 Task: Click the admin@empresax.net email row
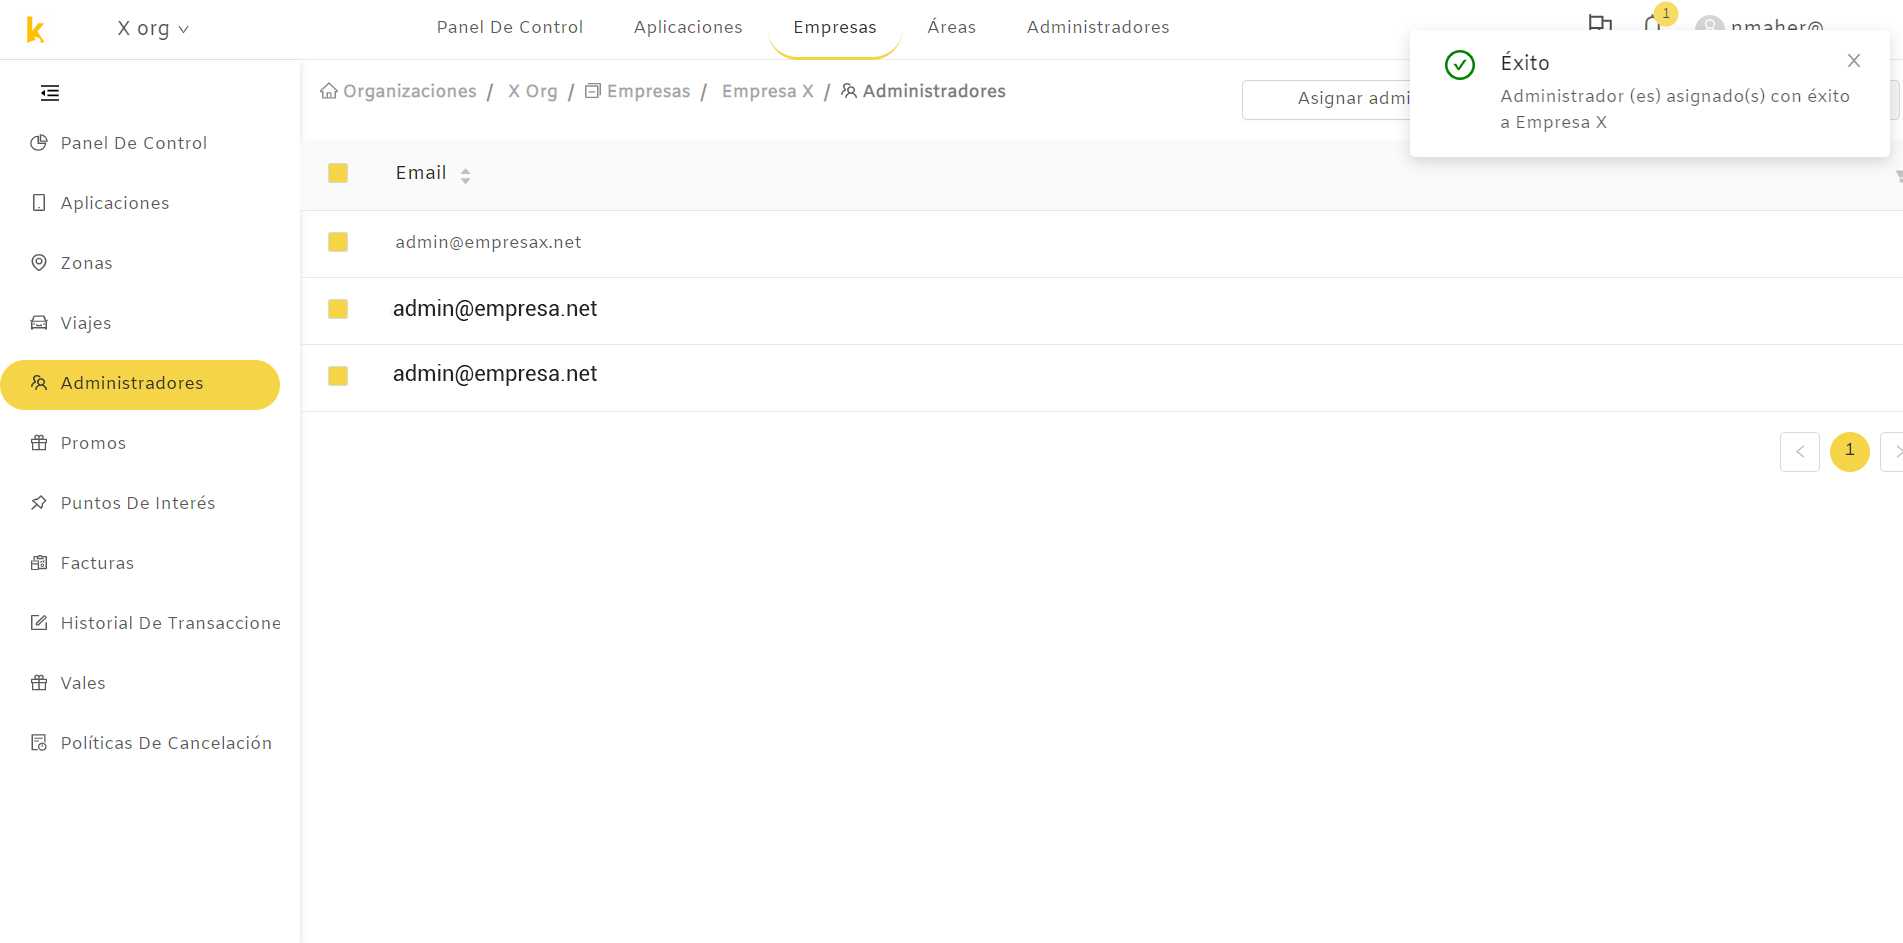(x=488, y=242)
